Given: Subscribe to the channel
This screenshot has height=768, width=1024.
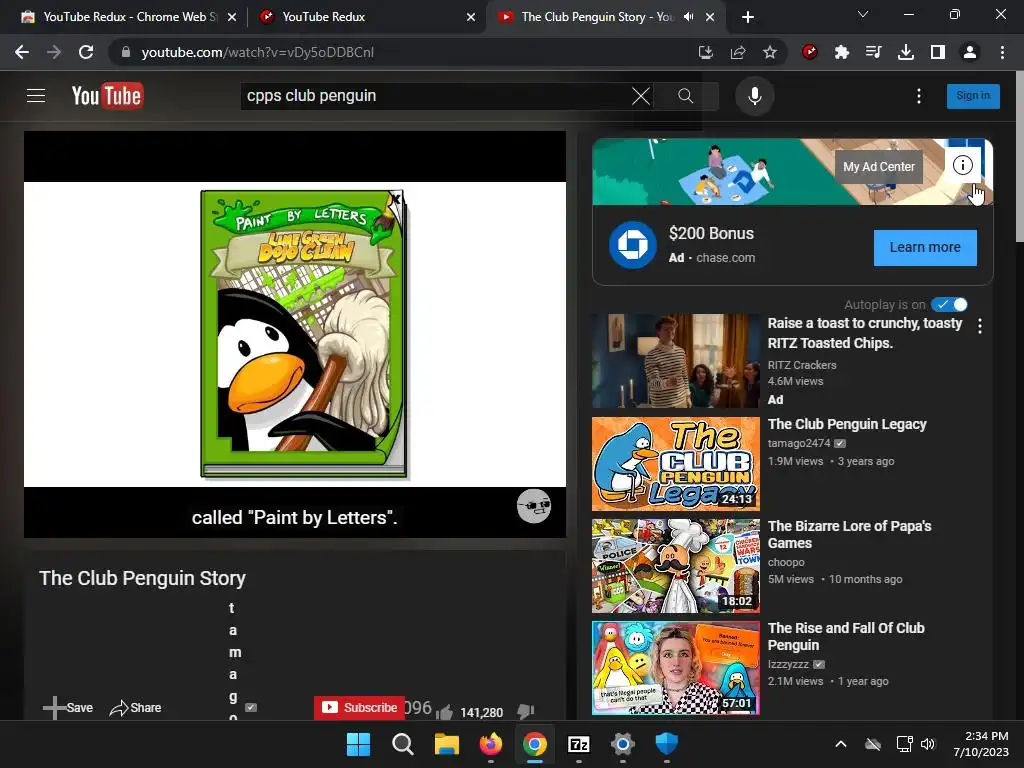Looking at the screenshot, I should (x=359, y=707).
